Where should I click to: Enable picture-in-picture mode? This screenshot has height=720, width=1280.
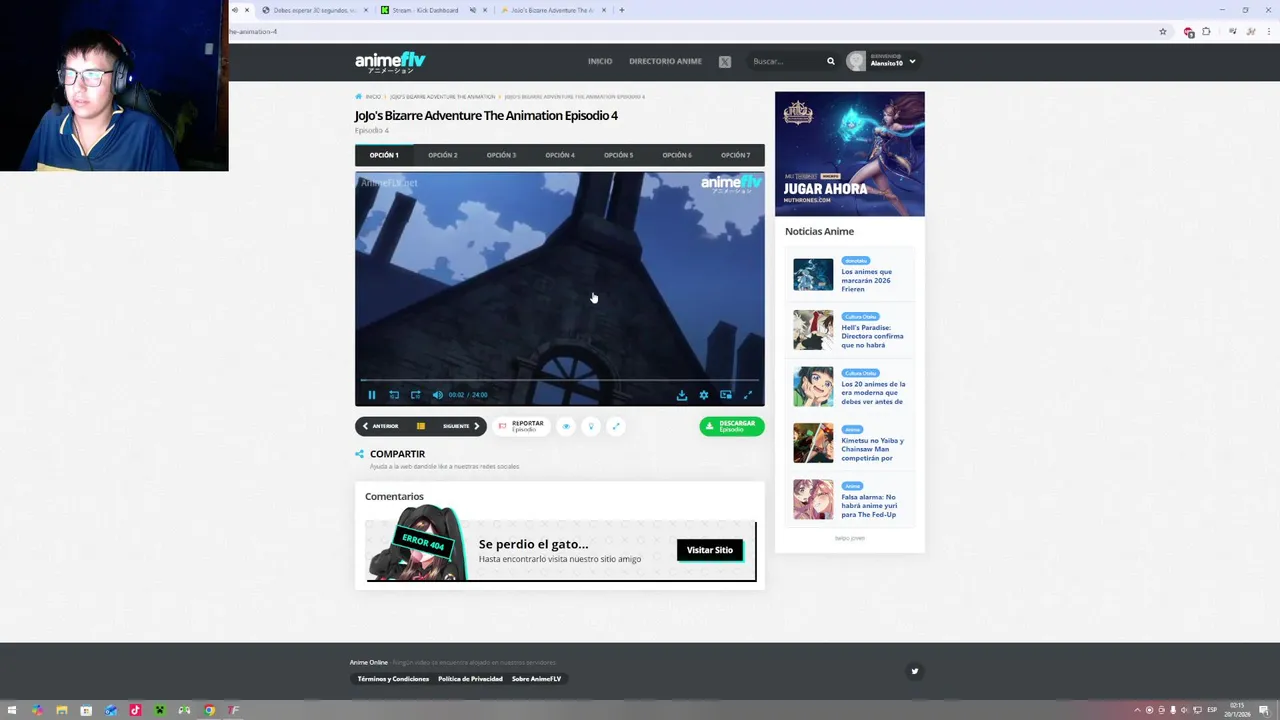click(726, 395)
